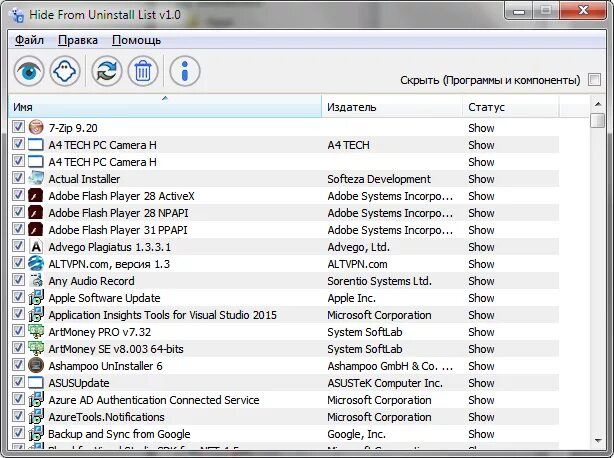Click the vertical scrollbar thumb
This screenshot has width=614, height=458.
tap(598, 121)
